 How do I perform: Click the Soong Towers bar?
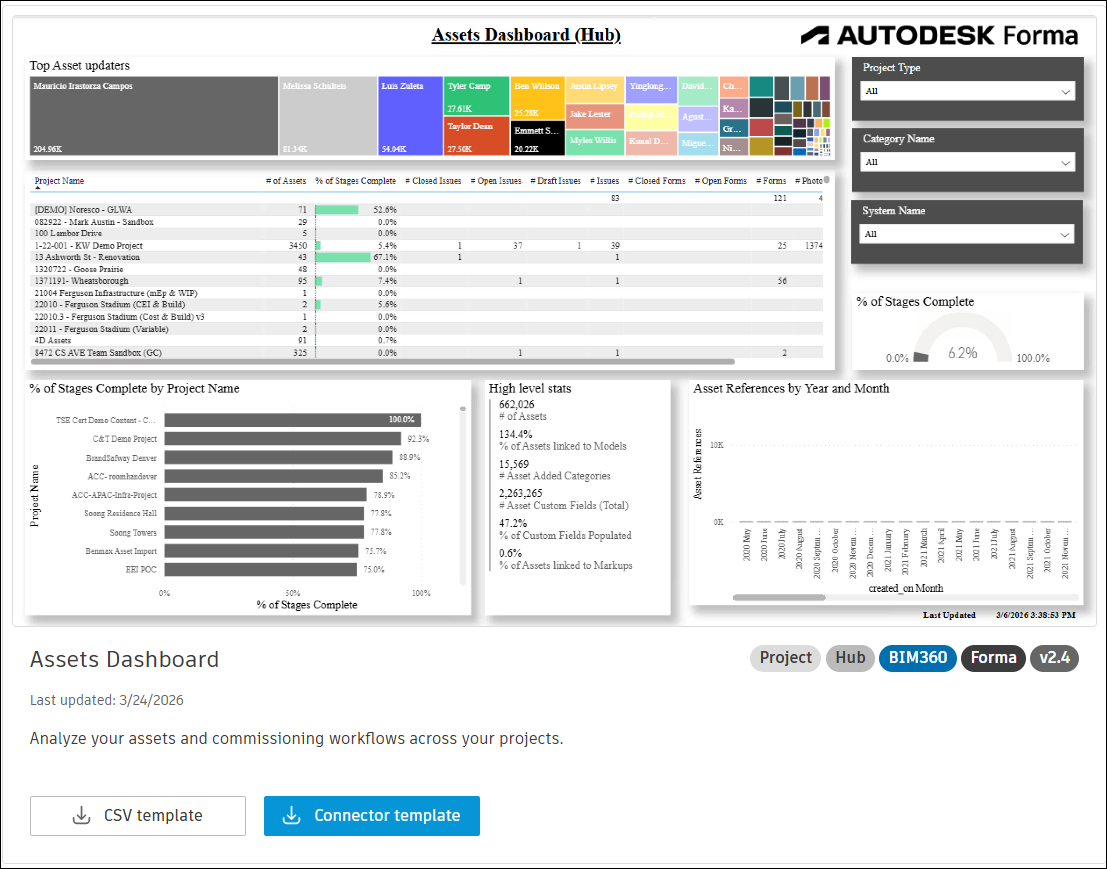tap(264, 532)
